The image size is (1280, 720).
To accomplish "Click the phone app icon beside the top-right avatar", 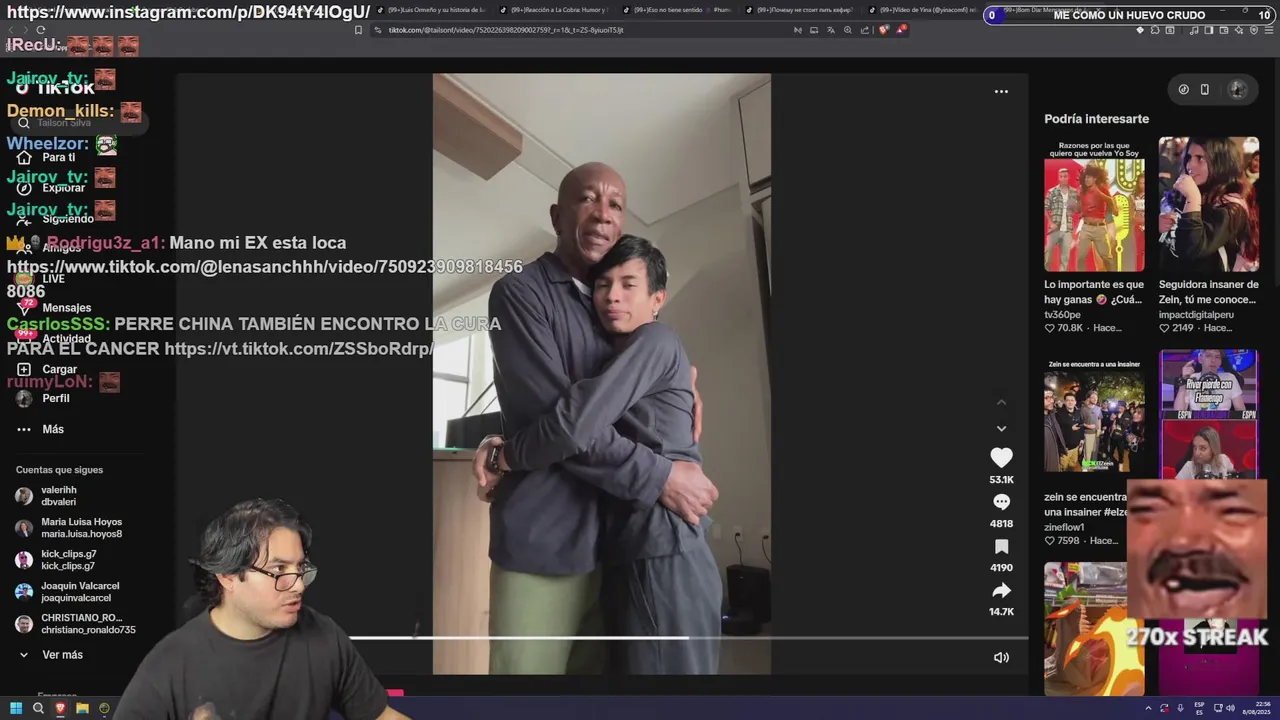I will pos(1204,89).
